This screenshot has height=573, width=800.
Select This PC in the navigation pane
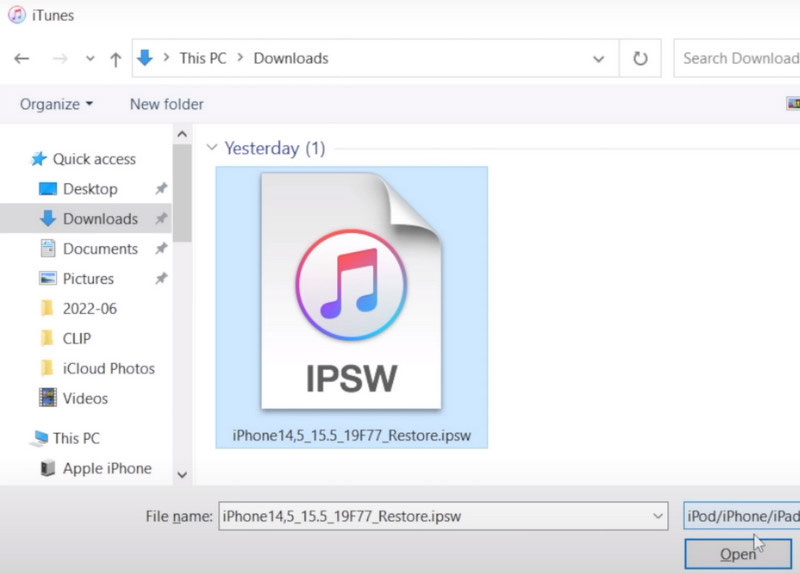coord(65,438)
